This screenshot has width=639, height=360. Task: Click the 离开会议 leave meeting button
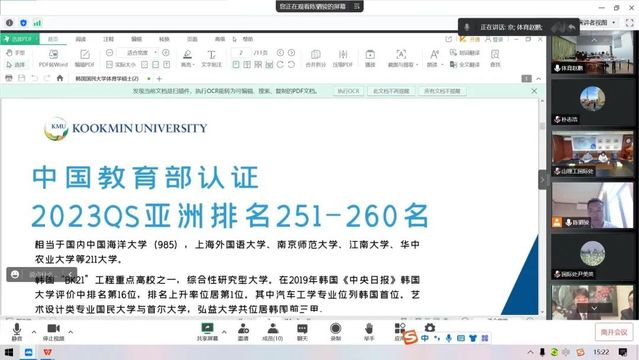point(614,332)
